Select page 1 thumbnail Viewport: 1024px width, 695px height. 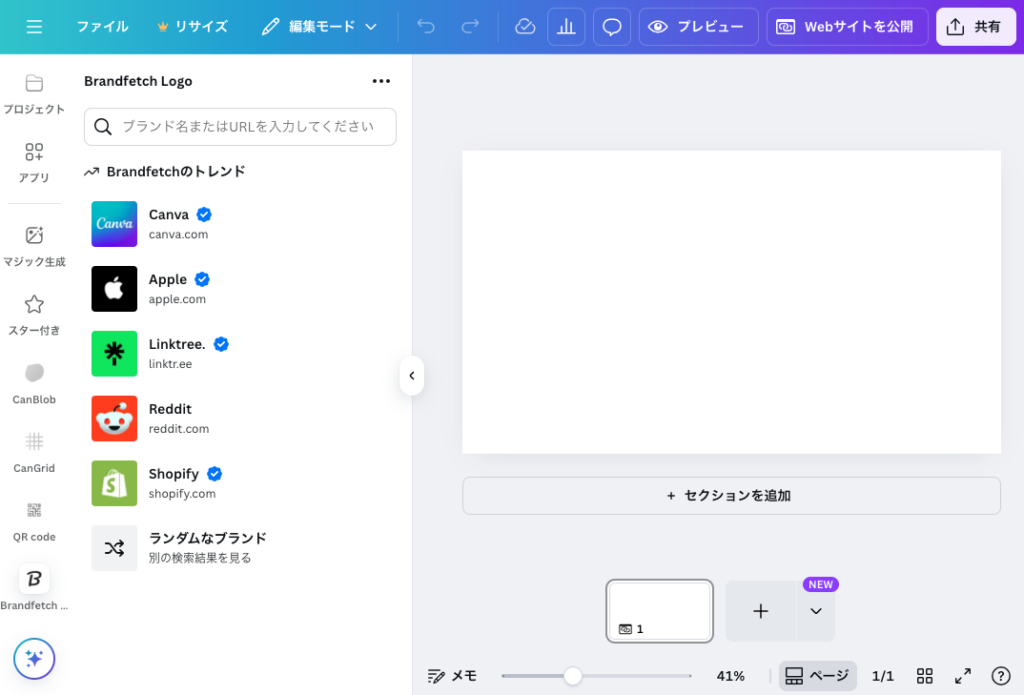pyautogui.click(x=660, y=611)
